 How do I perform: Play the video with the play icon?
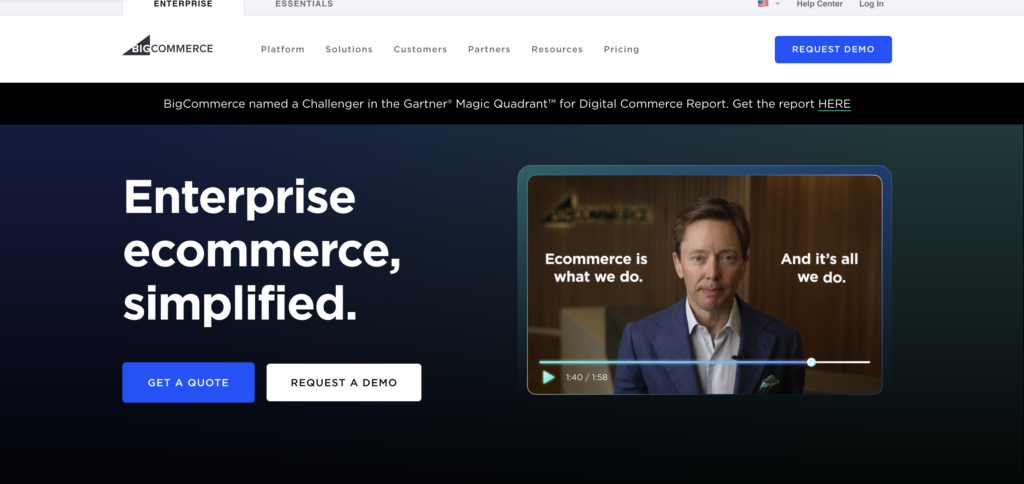549,377
